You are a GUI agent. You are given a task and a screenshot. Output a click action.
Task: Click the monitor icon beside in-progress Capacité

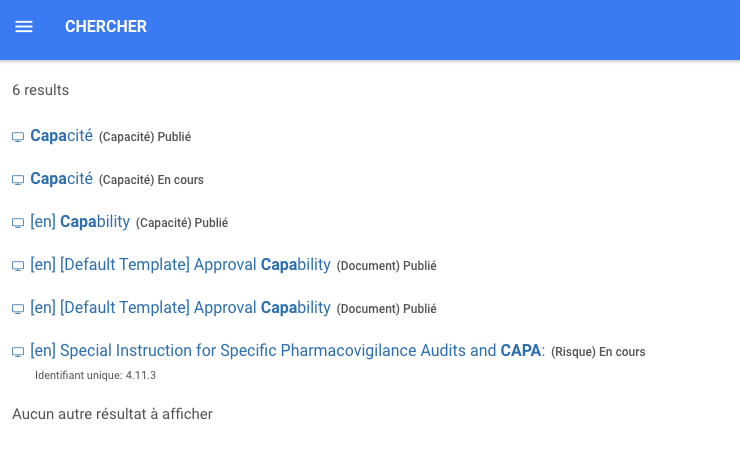pyautogui.click(x=18, y=180)
